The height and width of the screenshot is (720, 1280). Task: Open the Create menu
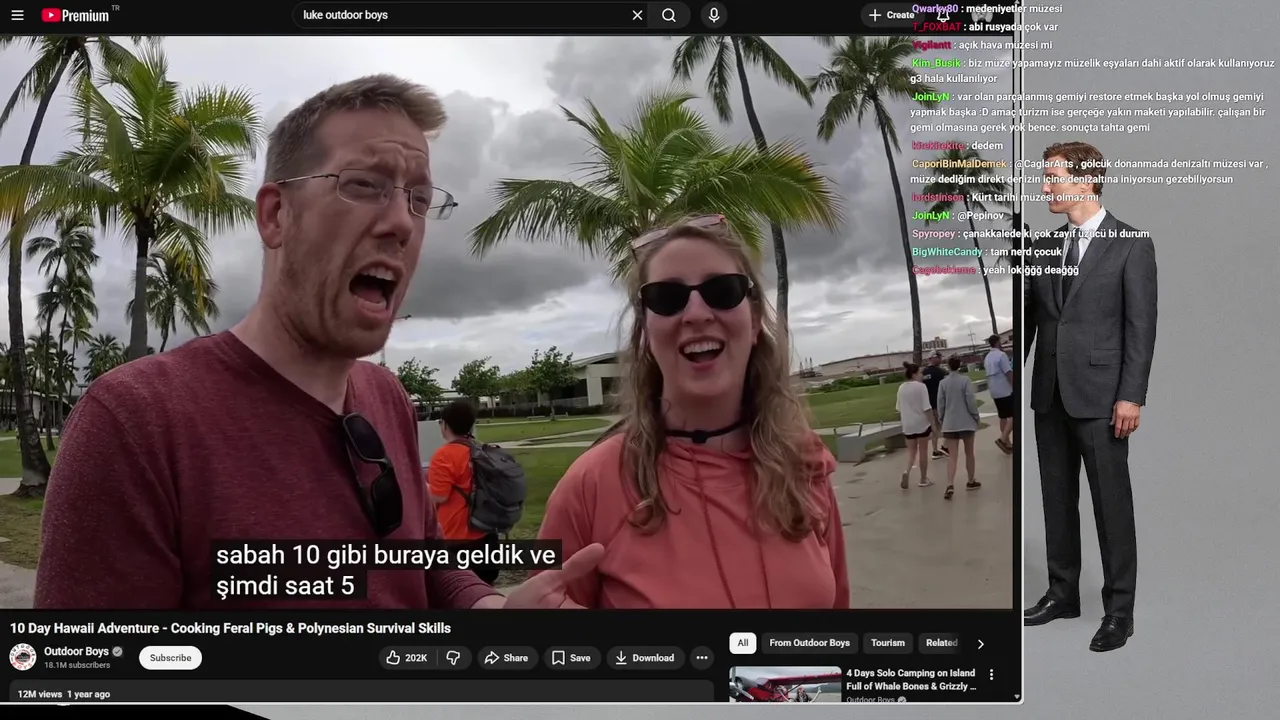click(891, 15)
